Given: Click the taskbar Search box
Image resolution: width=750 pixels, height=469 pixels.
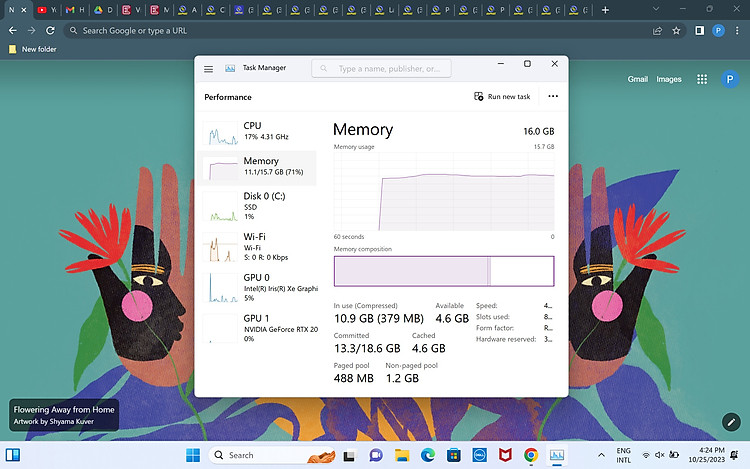Looking at the screenshot, I should [272, 455].
